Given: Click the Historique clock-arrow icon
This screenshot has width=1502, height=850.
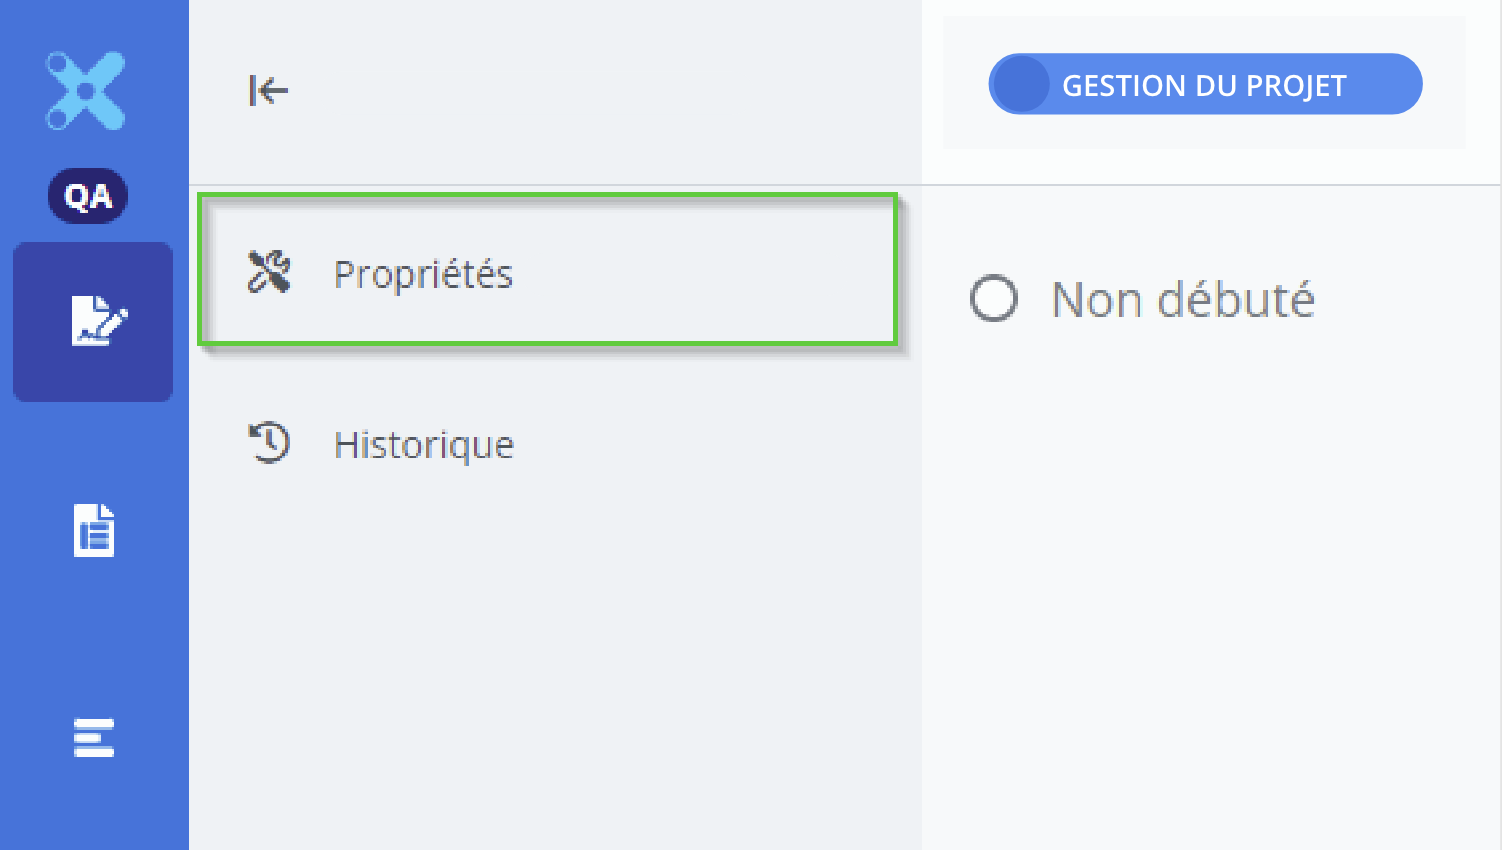Looking at the screenshot, I should pos(269,443).
